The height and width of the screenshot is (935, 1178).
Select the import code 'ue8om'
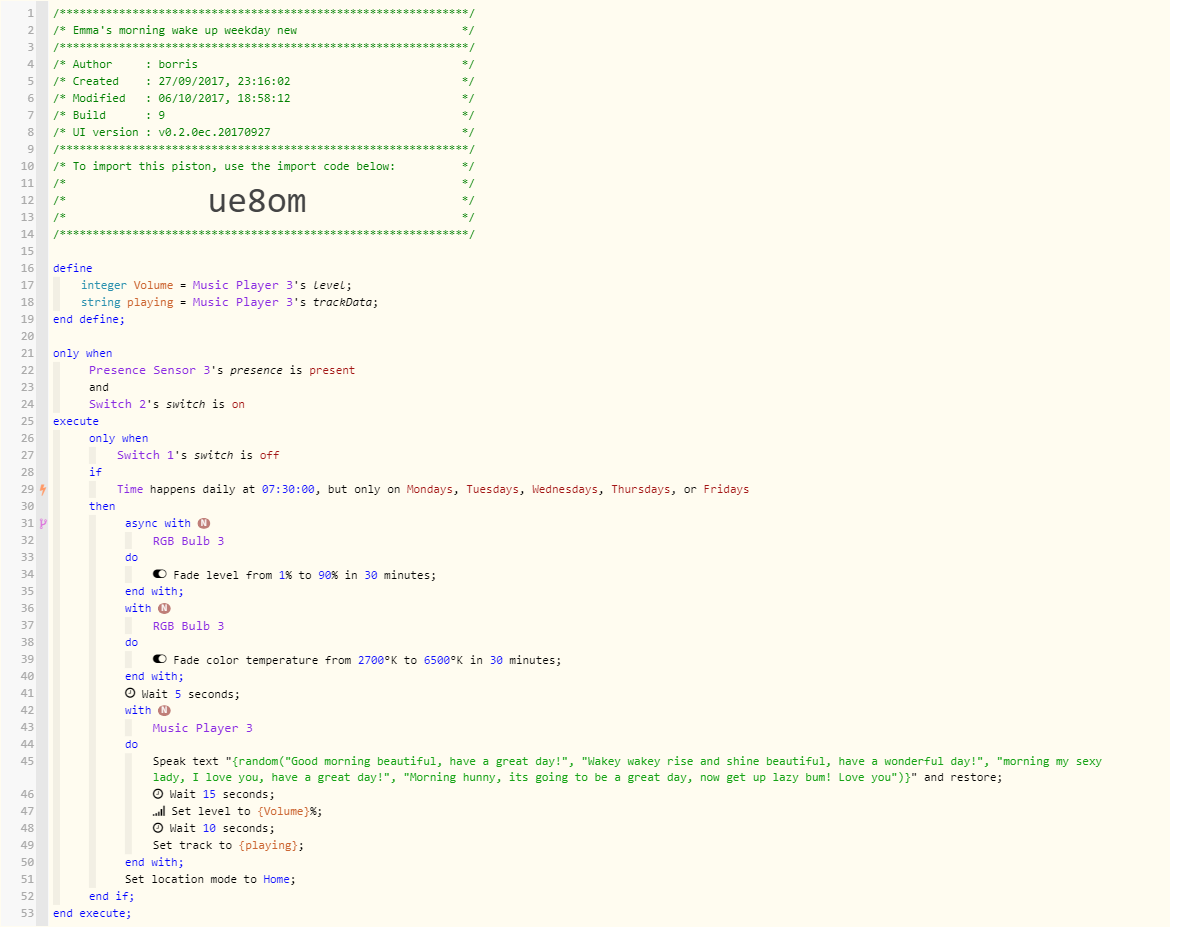click(257, 201)
